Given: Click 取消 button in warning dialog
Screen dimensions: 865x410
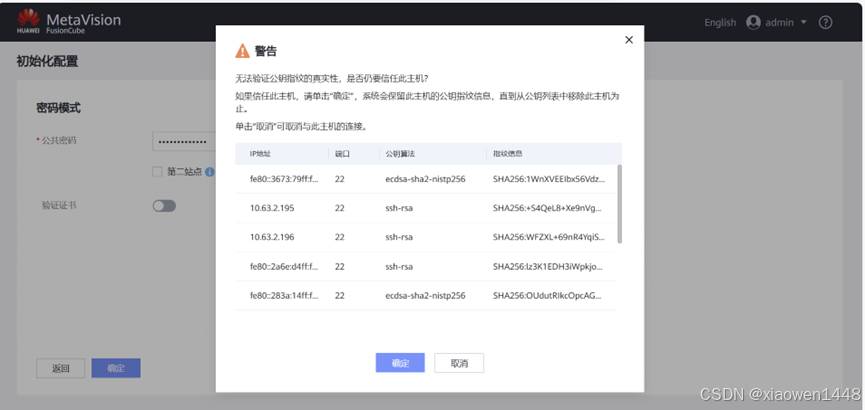Looking at the screenshot, I should 459,363.
